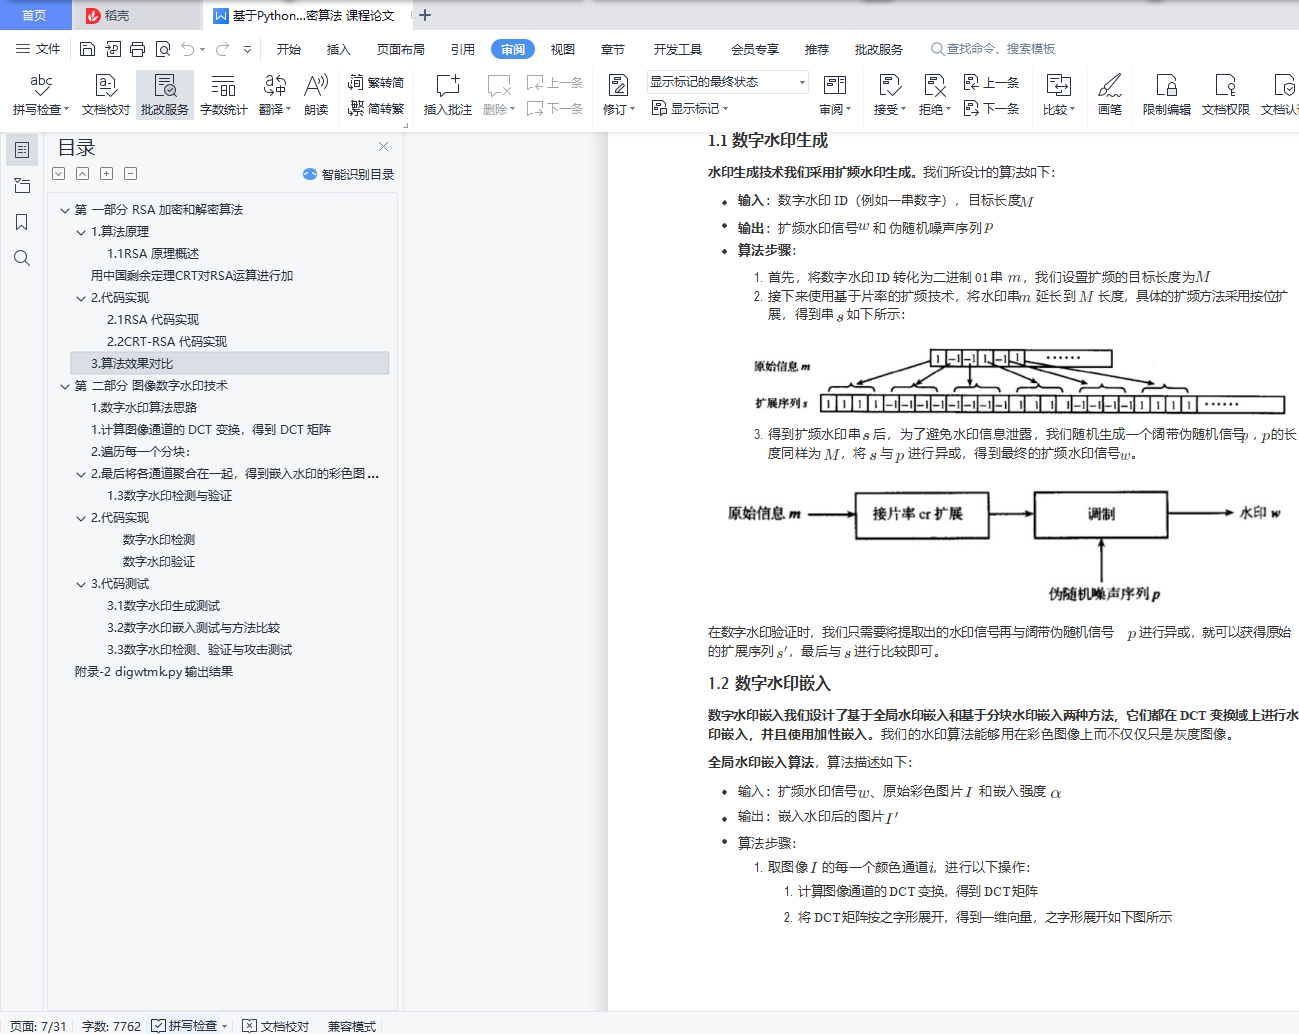
Task: Collapse 3.代码测试 outline node
Action: (81, 584)
